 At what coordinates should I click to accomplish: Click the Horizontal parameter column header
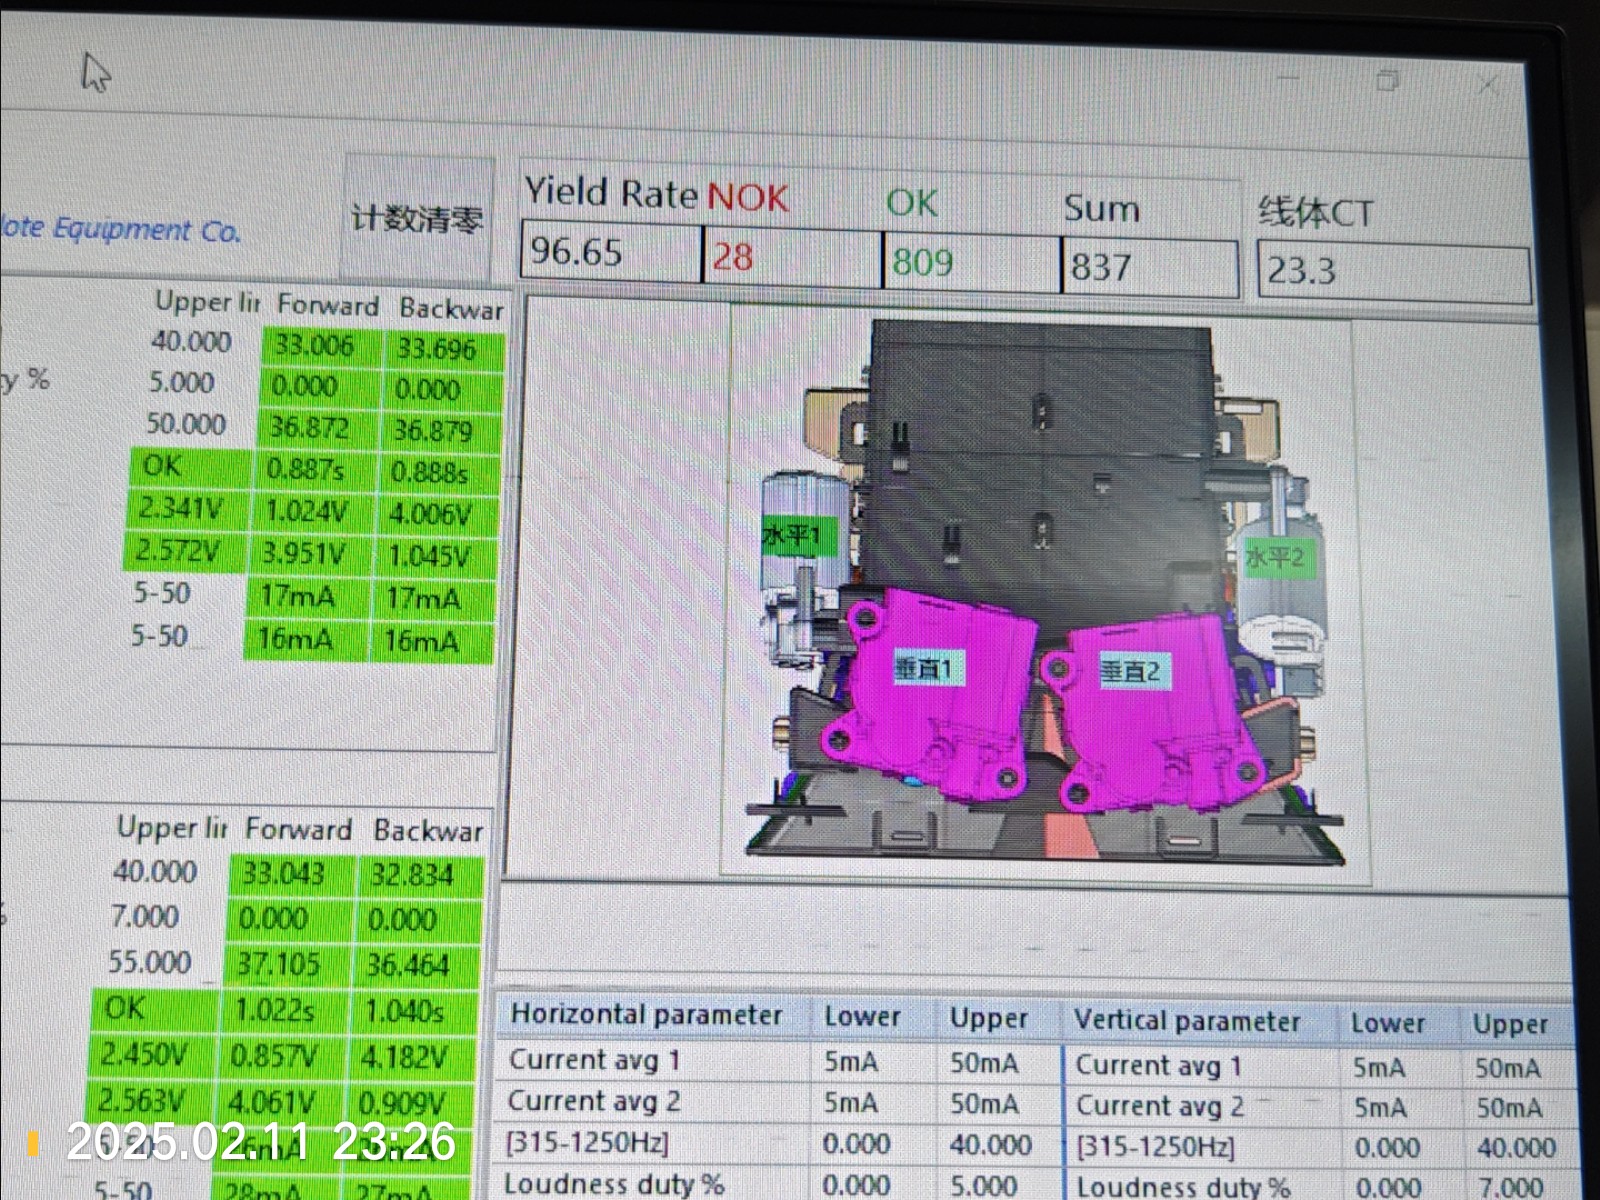coord(647,1014)
